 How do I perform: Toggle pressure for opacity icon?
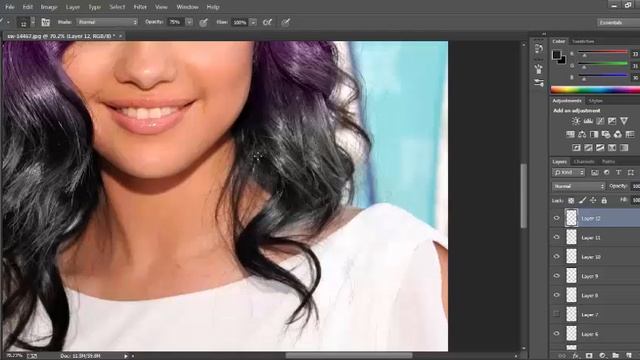coord(203,22)
